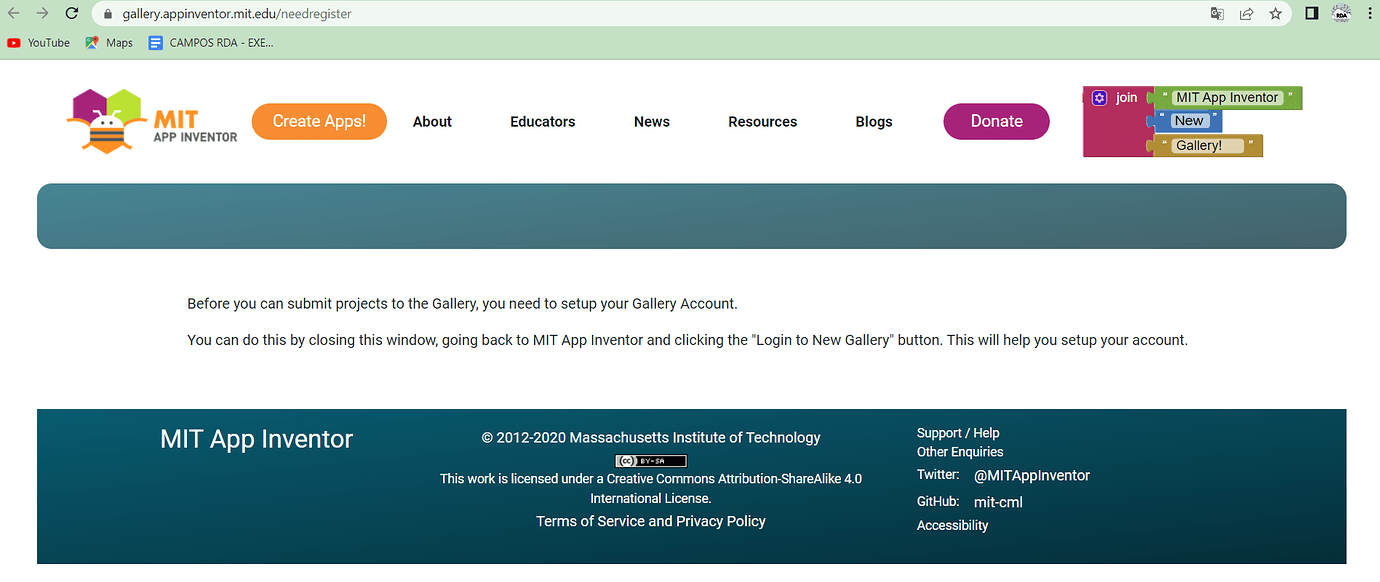Click the address bar URL

click(x=237, y=14)
